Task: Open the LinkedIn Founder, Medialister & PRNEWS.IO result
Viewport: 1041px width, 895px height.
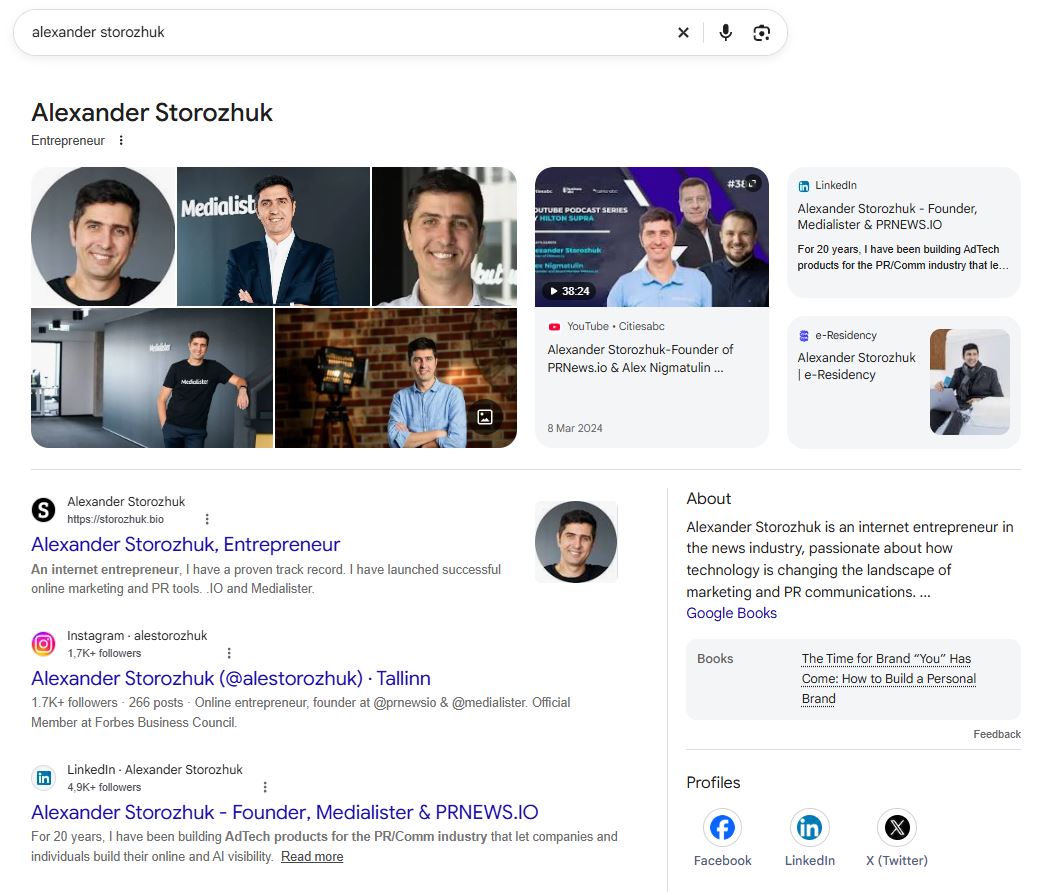Action: coord(285,813)
